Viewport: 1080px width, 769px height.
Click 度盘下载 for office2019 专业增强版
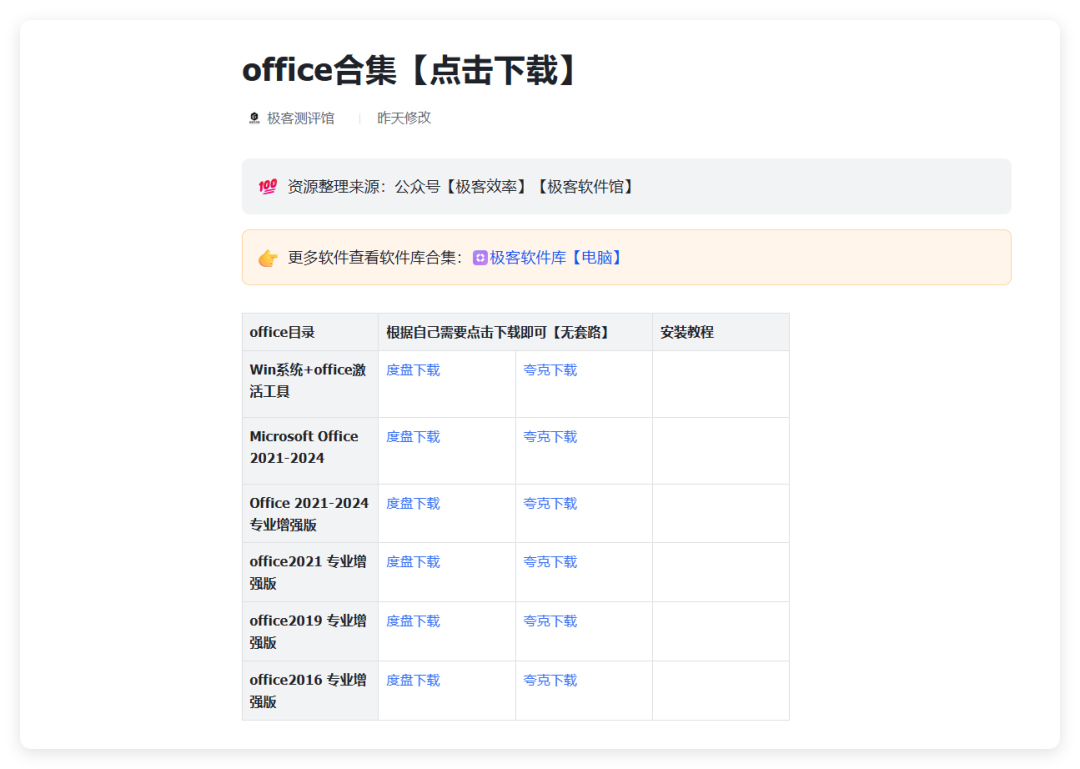pyautogui.click(x=413, y=622)
